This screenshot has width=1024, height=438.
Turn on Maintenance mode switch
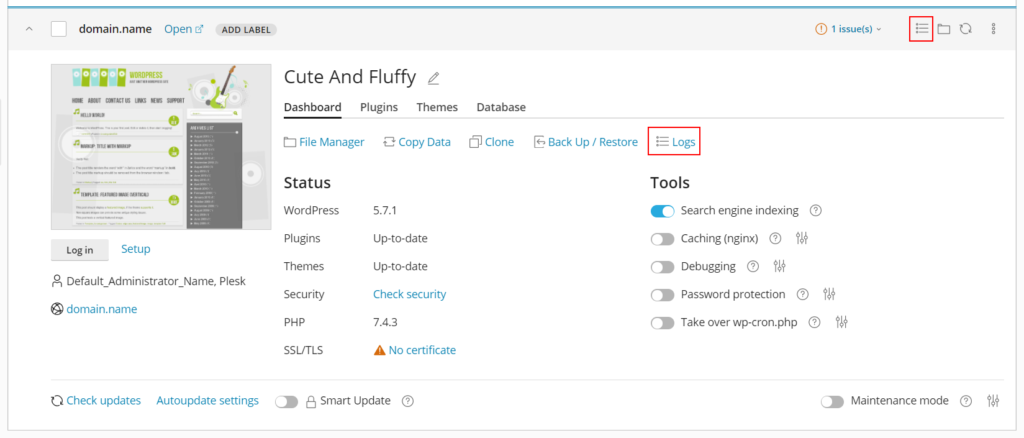coord(833,401)
